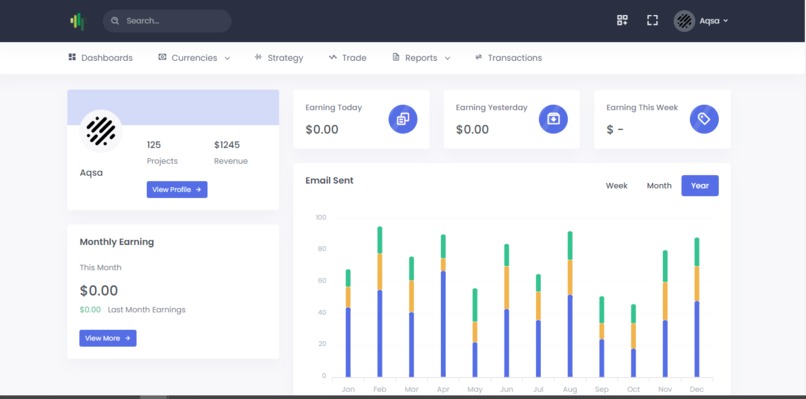
Task: Open the apps grid icon in header
Action: [622, 21]
